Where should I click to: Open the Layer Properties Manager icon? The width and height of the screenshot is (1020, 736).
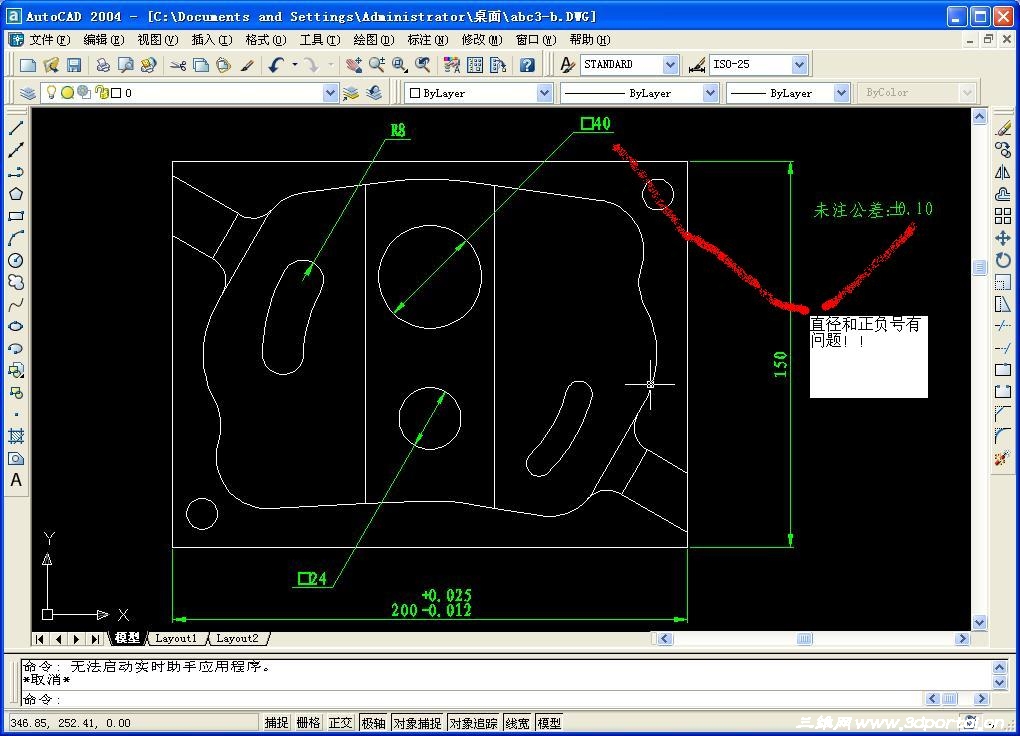[x=27, y=93]
